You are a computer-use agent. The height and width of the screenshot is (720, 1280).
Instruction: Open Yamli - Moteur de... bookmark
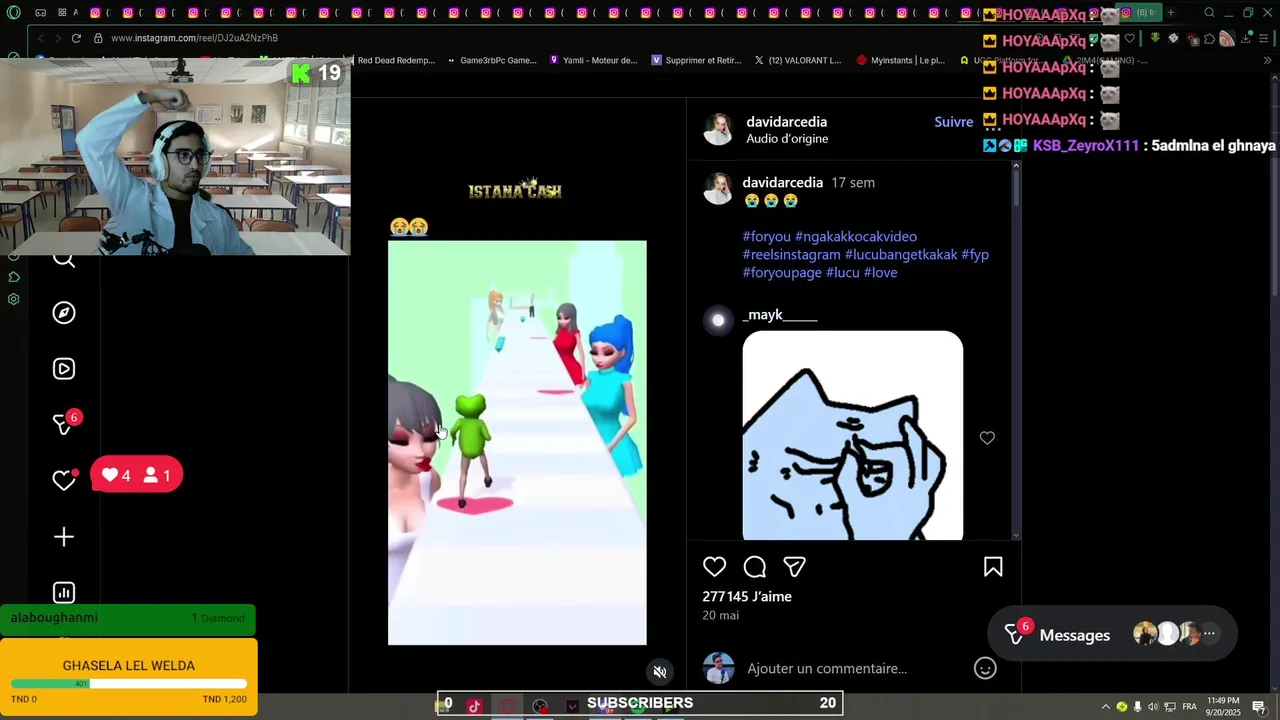pos(593,60)
